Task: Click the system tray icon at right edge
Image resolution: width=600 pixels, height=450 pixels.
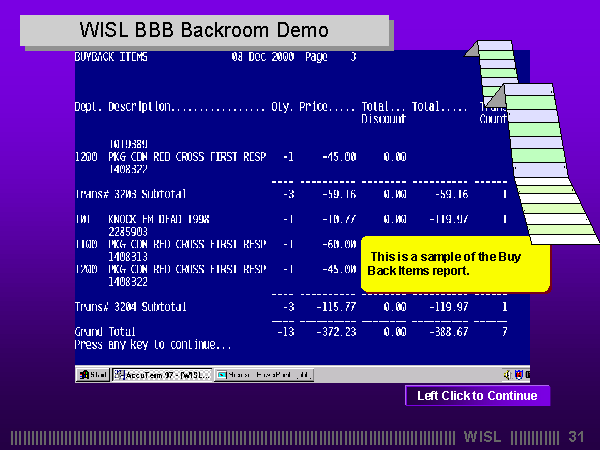Action: point(520,375)
